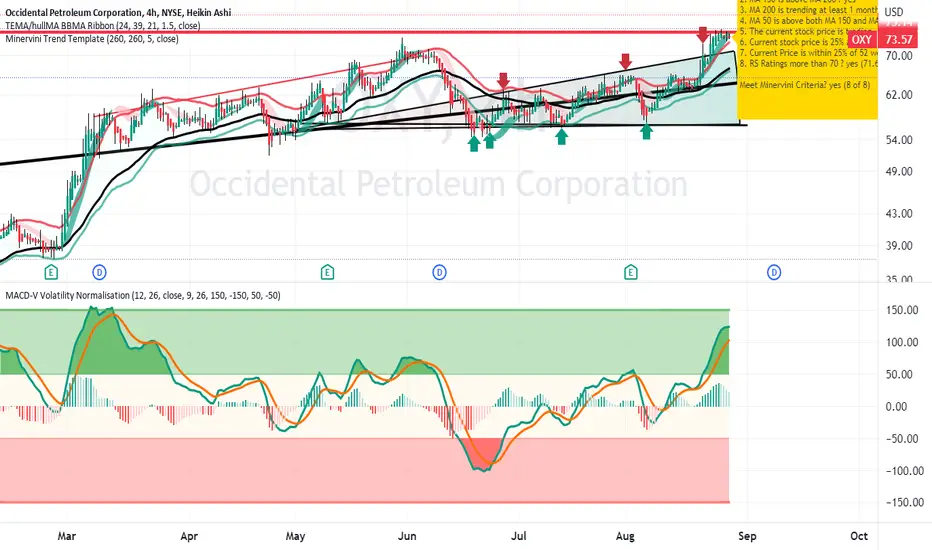Click the 'MA 50 is above both MA 150' line

click(x=808, y=21)
